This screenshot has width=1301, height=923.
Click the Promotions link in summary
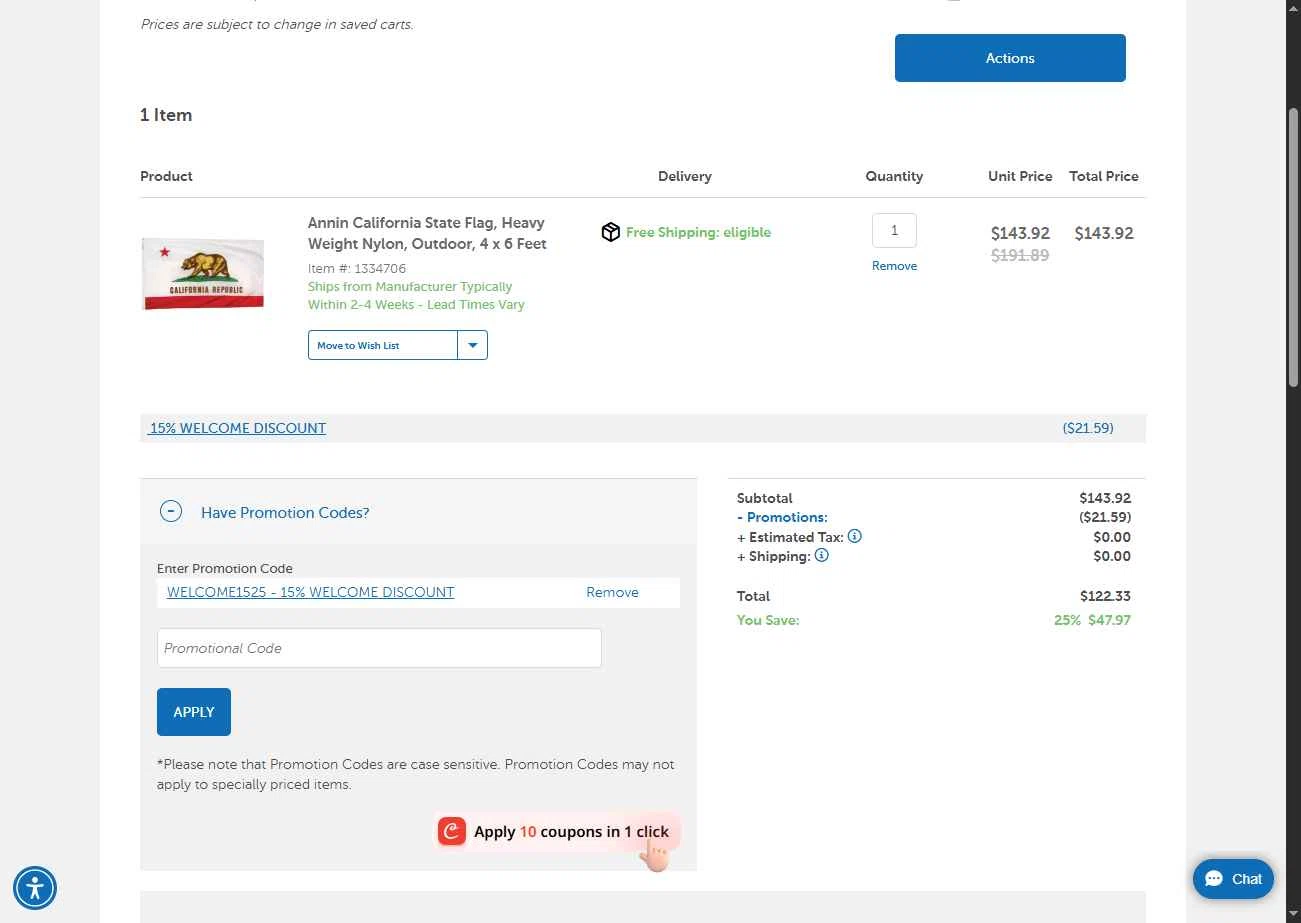[787, 517]
